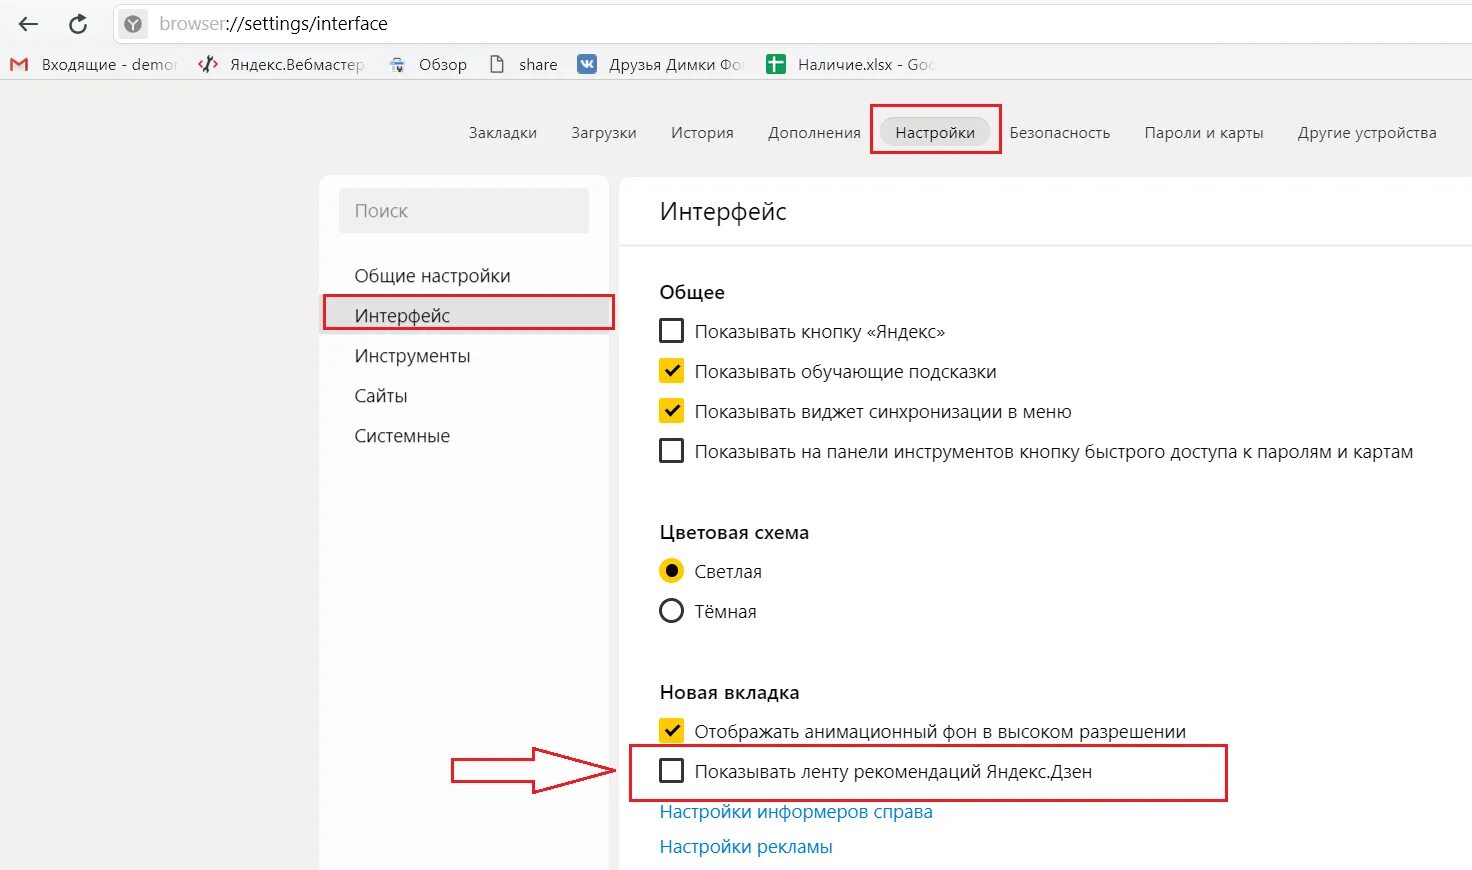Open the Настройки рекламы link

(x=746, y=847)
